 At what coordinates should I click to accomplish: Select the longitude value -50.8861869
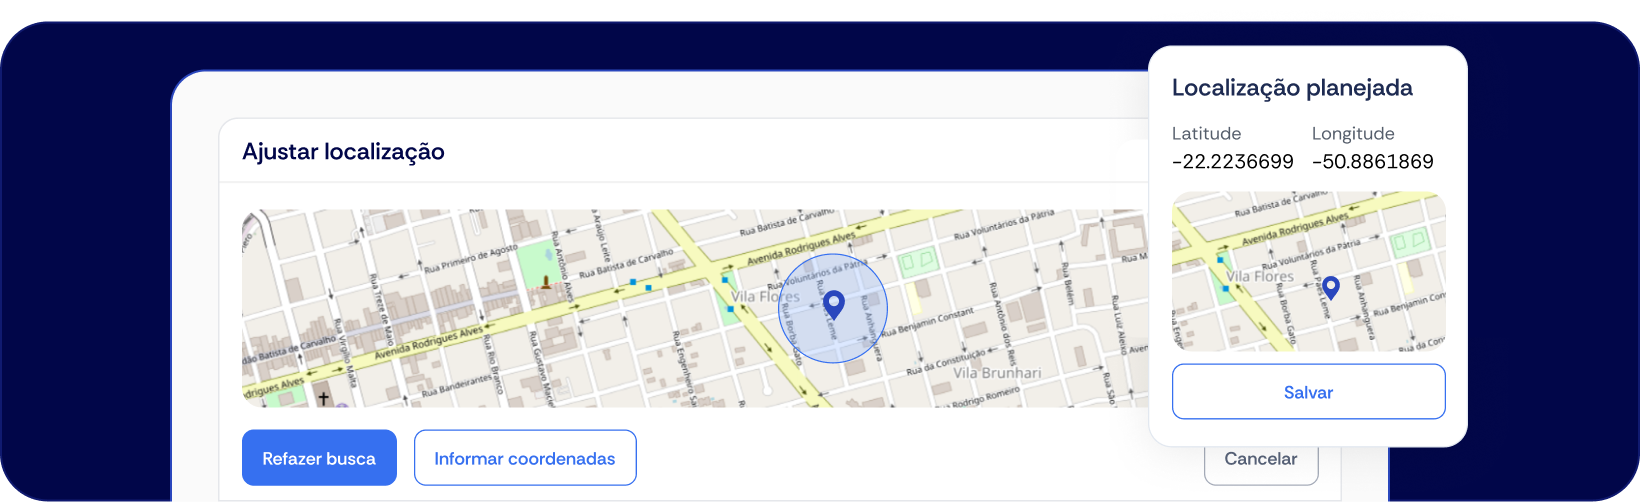(x=1372, y=161)
